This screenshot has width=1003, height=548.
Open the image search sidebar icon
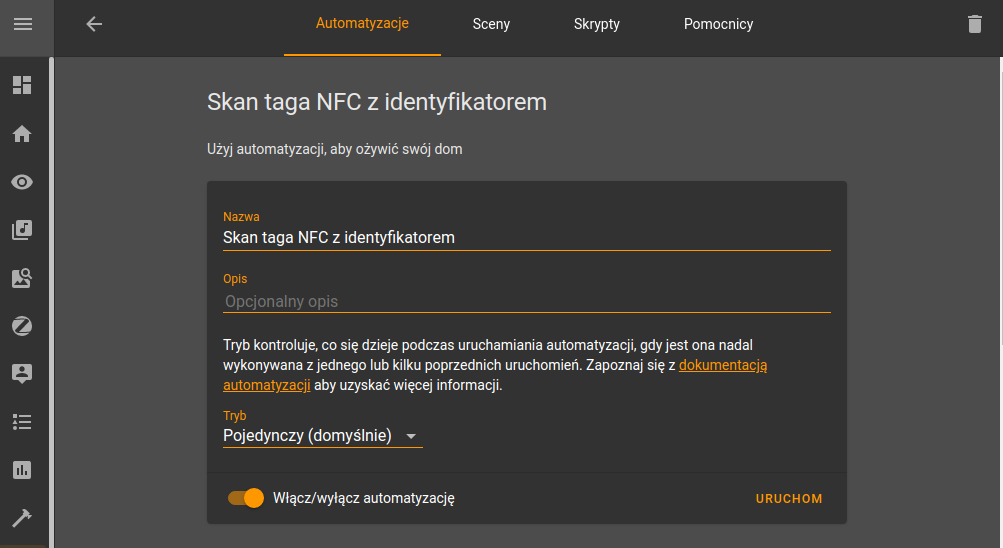22,278
